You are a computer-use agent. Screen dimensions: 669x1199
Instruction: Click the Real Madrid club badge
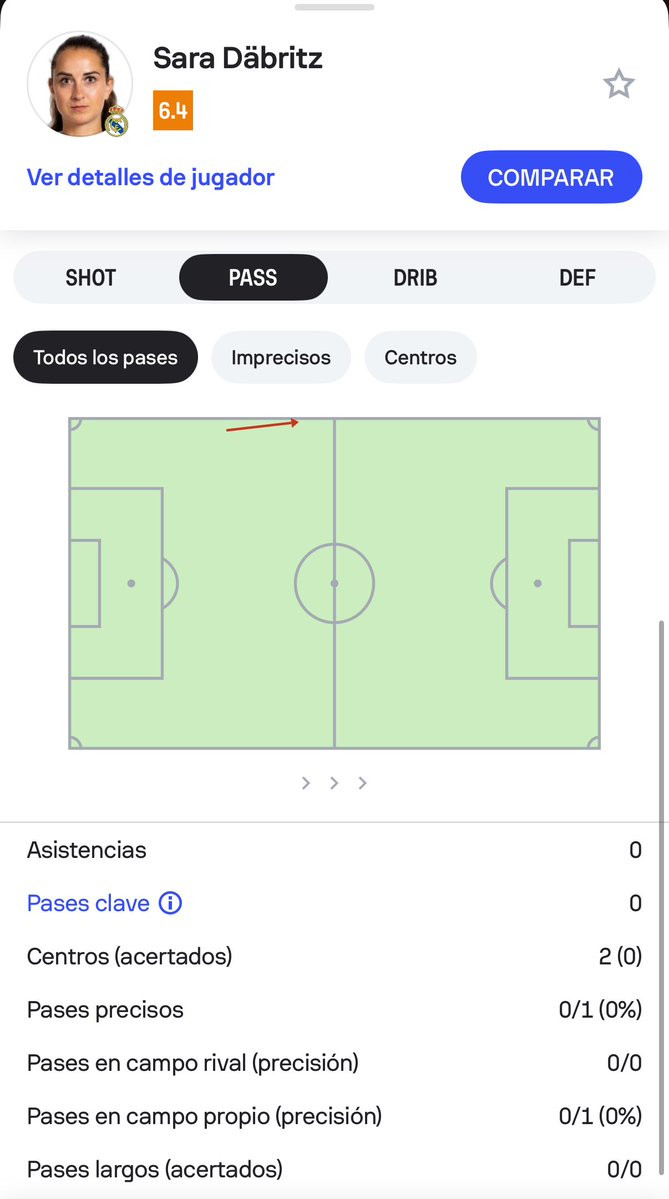[117, 121]
